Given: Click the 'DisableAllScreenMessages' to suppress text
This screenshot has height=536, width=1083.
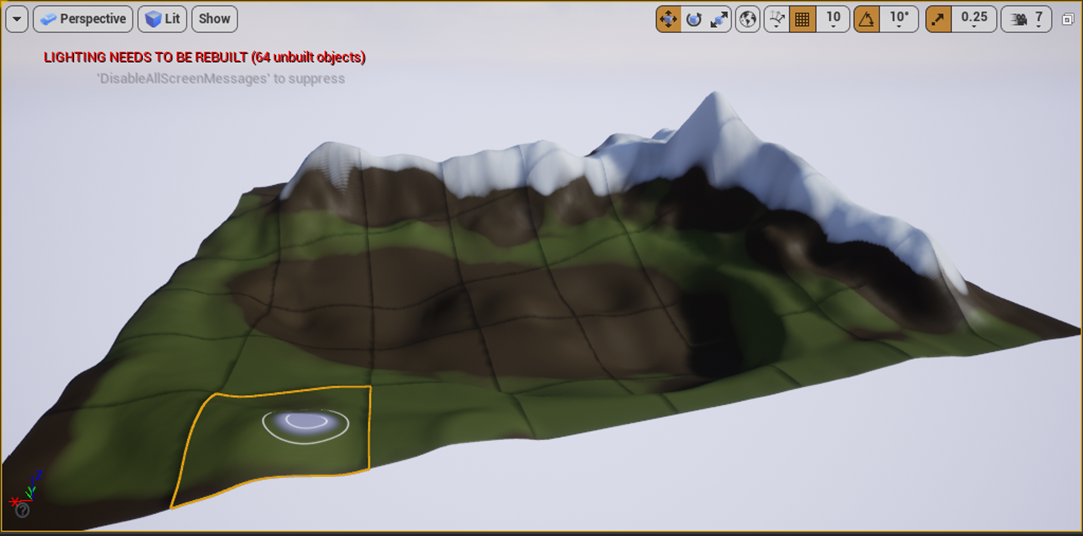Looking at the screenshot, I should click(x=221, y=79).
